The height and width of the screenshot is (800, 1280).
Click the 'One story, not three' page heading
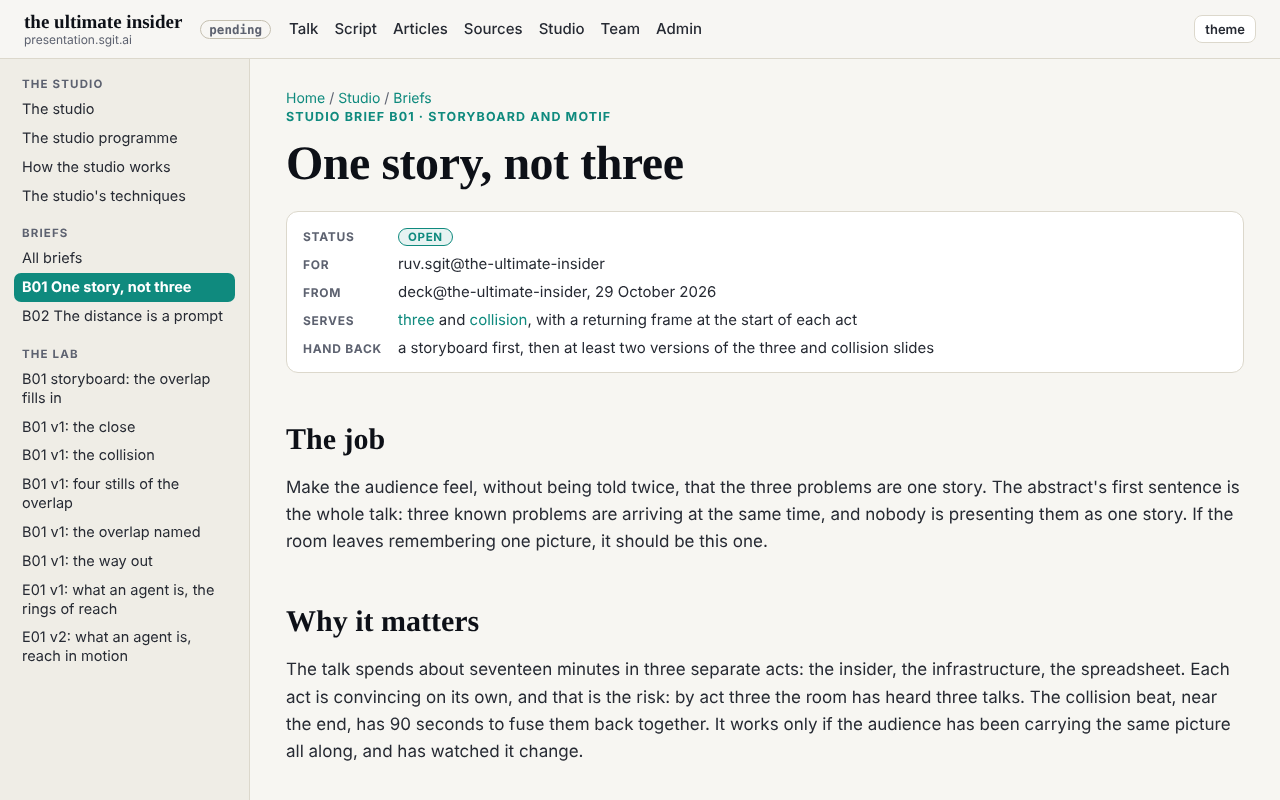pyautogui.click(x=485, y=163)
